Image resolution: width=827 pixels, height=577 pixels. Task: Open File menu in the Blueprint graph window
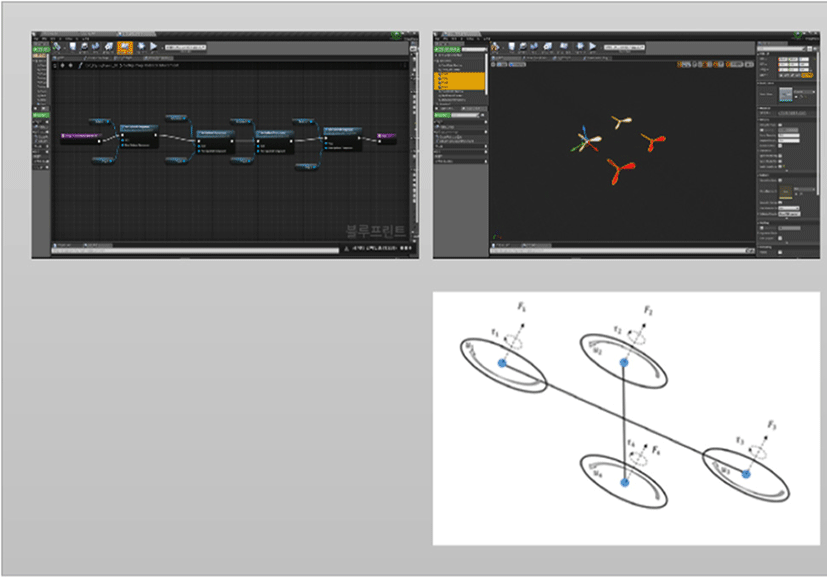click(36, 39)
